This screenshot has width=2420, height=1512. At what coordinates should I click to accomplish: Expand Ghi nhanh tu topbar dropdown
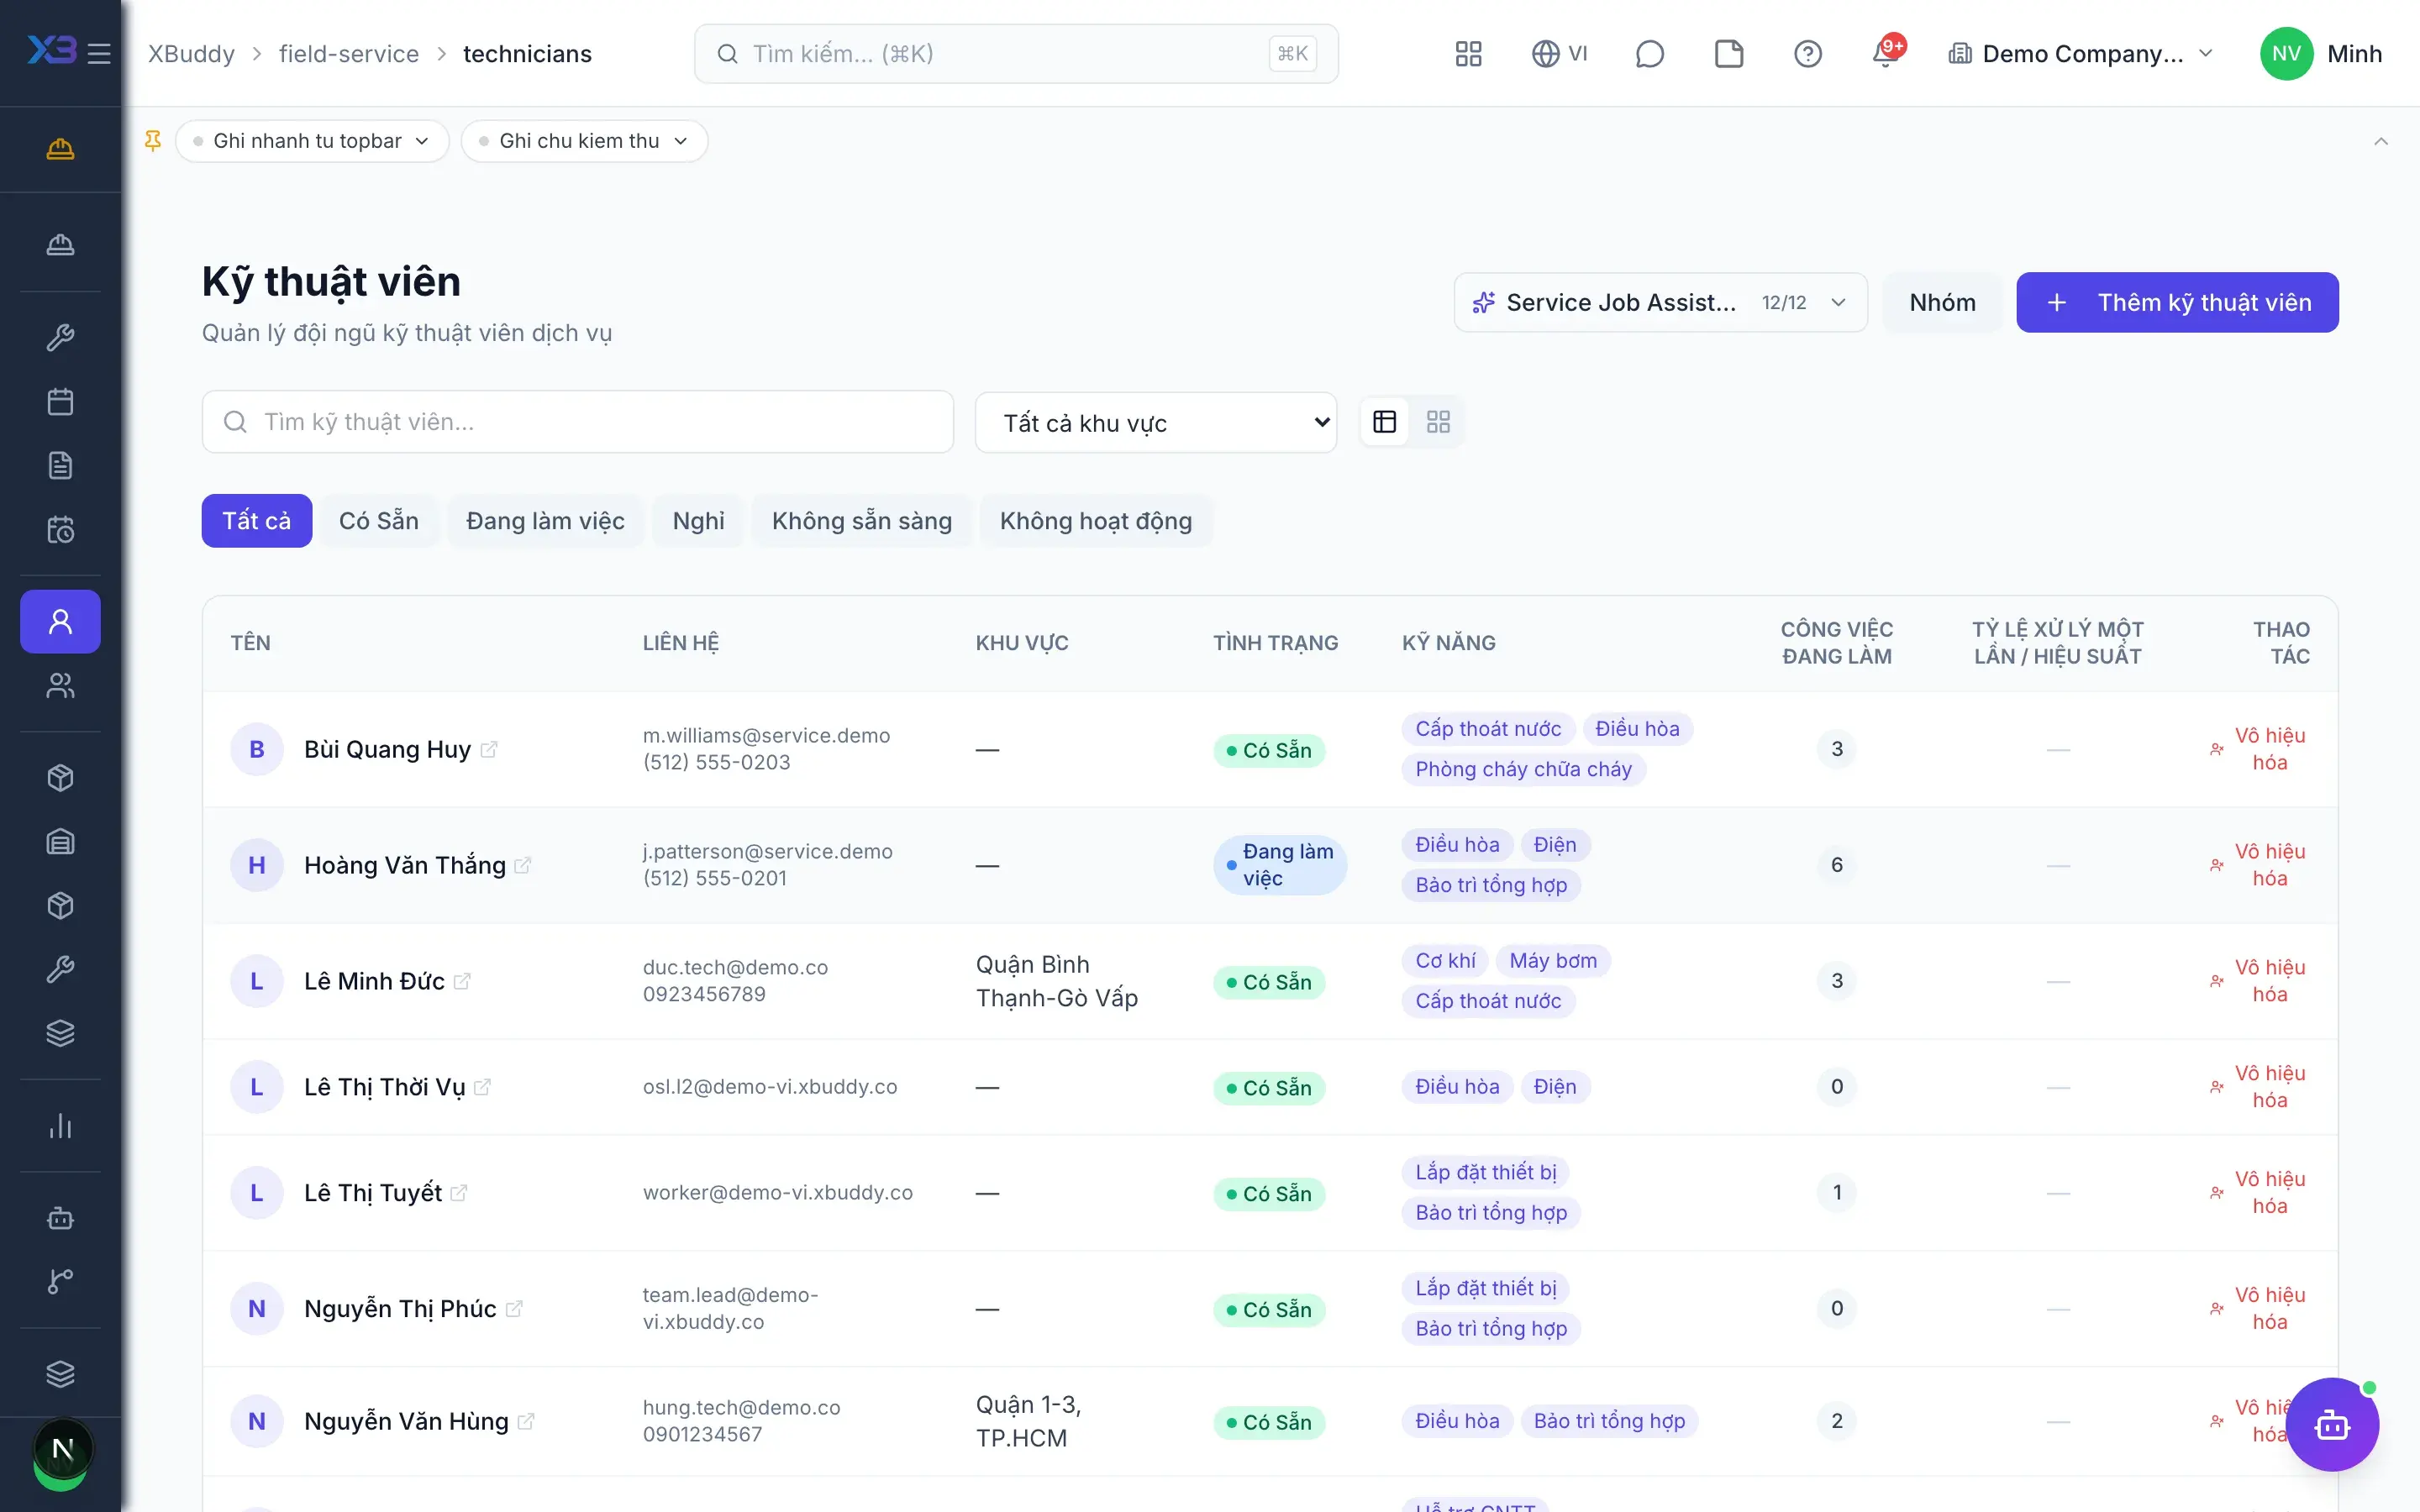coord(312,141)
